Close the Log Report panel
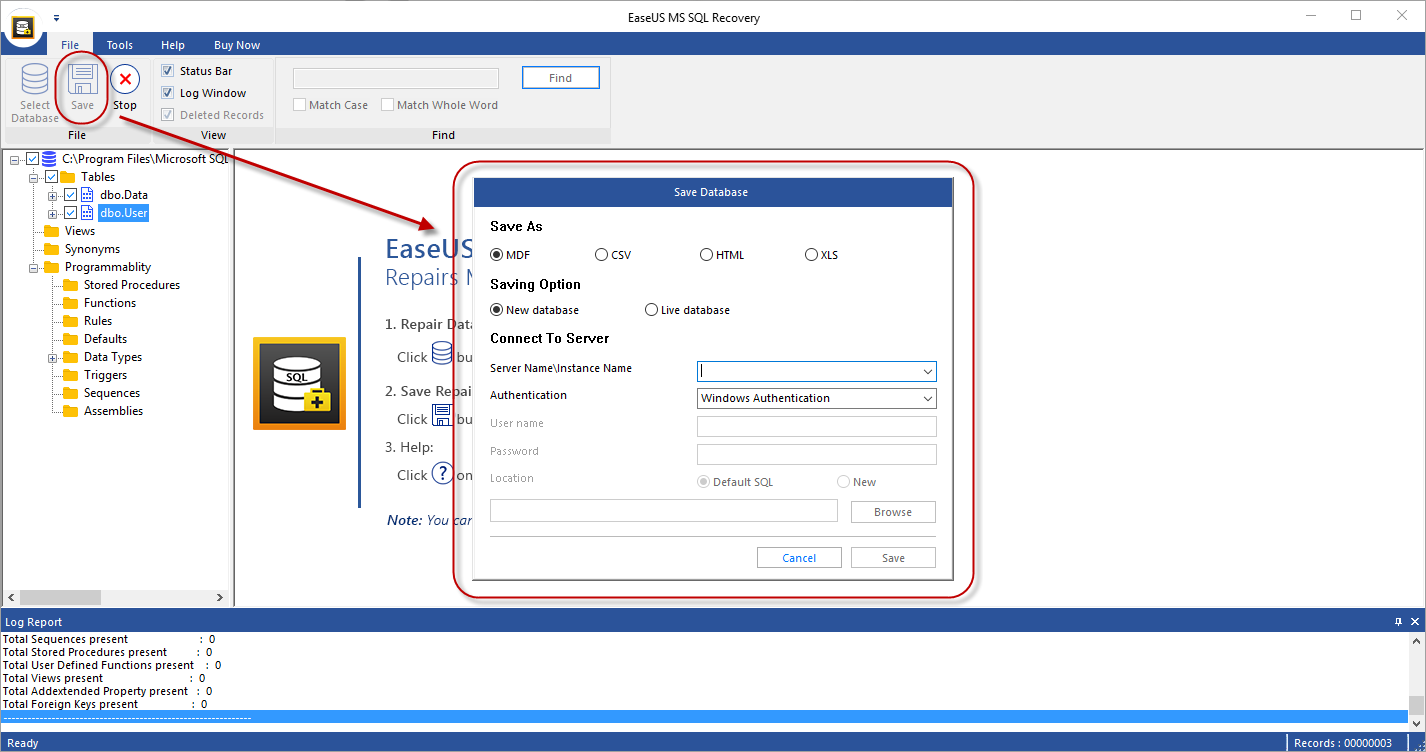Viewport: 1426px width, 752px height. click(1415, 622)
